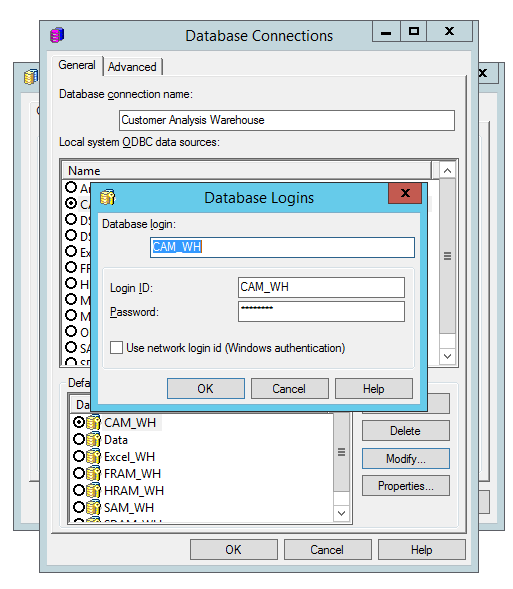Click into the Login ID field

coord(321,287)
